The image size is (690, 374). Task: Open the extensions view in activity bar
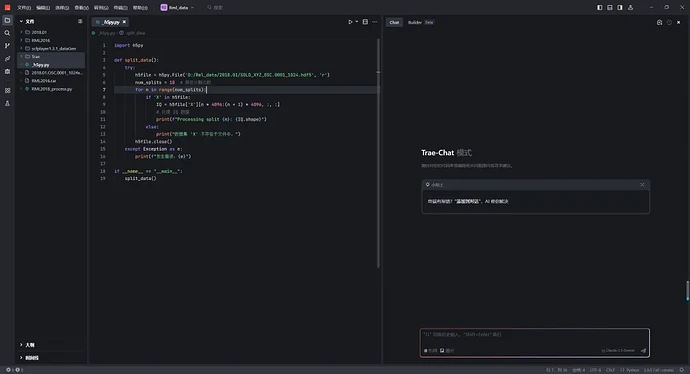pos(7,91)
